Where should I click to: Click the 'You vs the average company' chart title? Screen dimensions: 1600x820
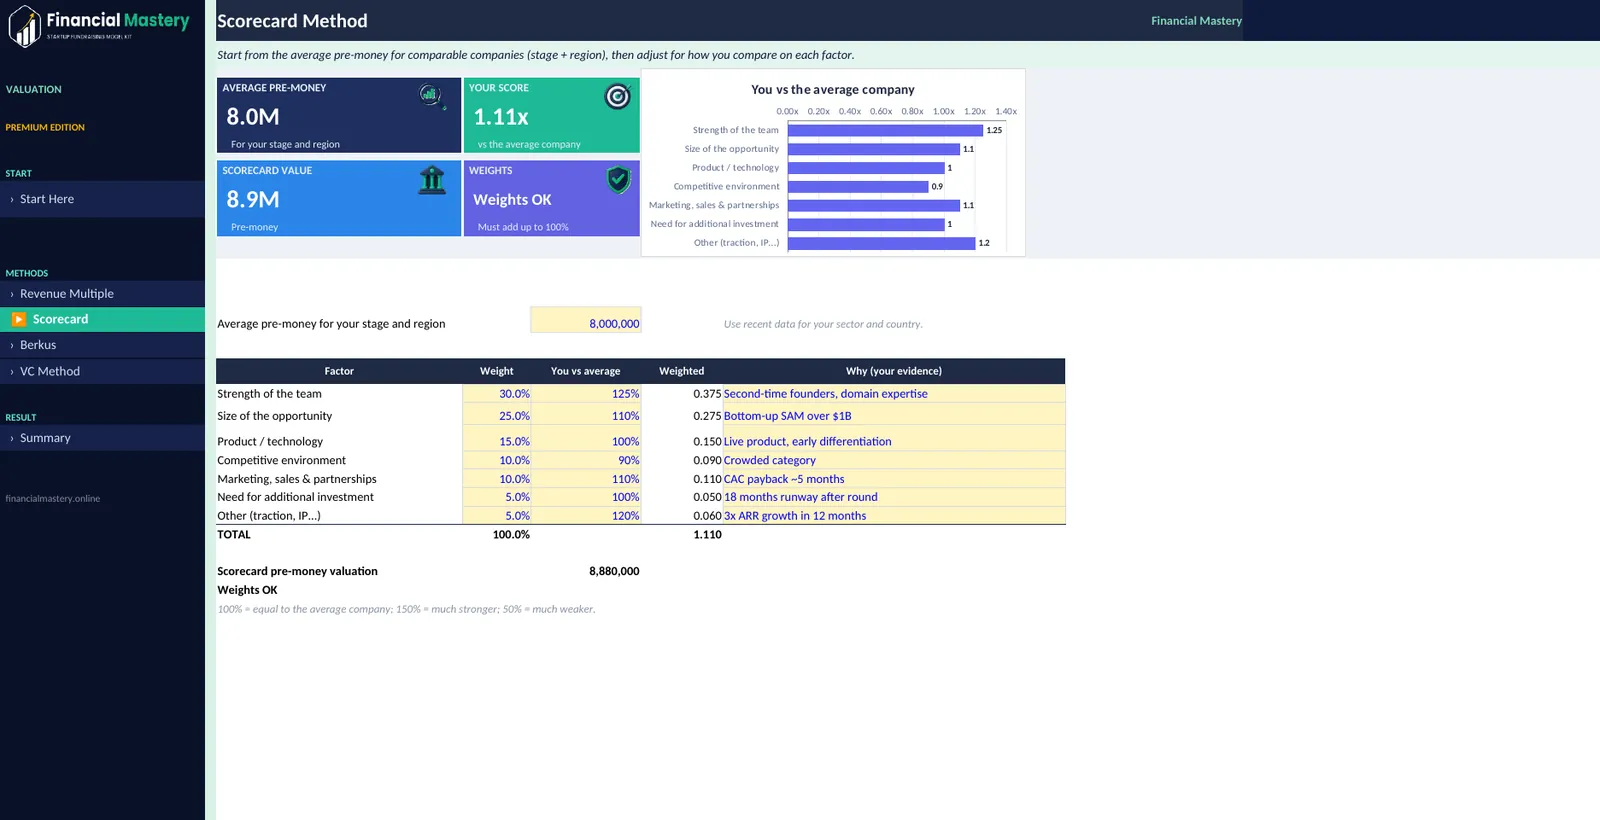click(833, 90)
